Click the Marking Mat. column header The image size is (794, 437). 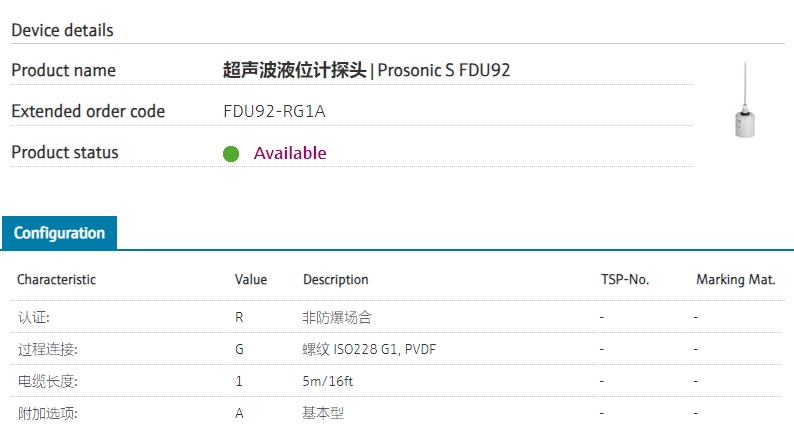coord(736,280)
